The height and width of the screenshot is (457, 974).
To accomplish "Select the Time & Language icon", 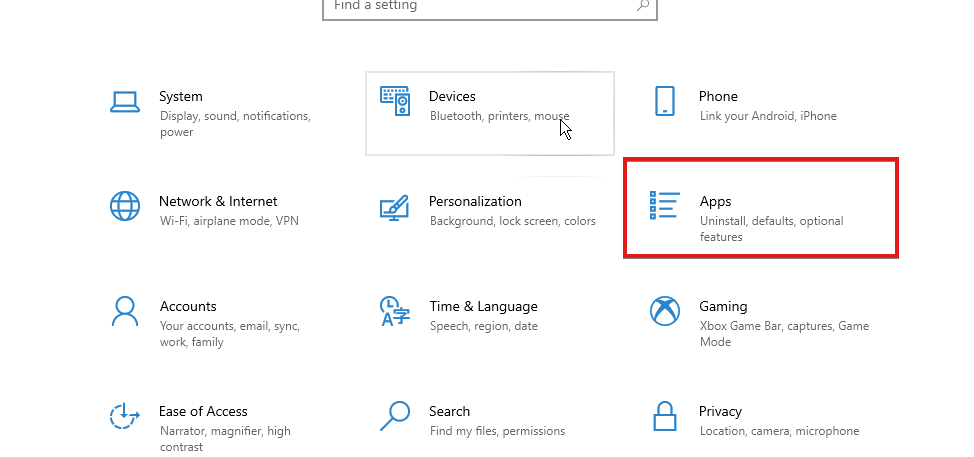I will tap(395, 311).
